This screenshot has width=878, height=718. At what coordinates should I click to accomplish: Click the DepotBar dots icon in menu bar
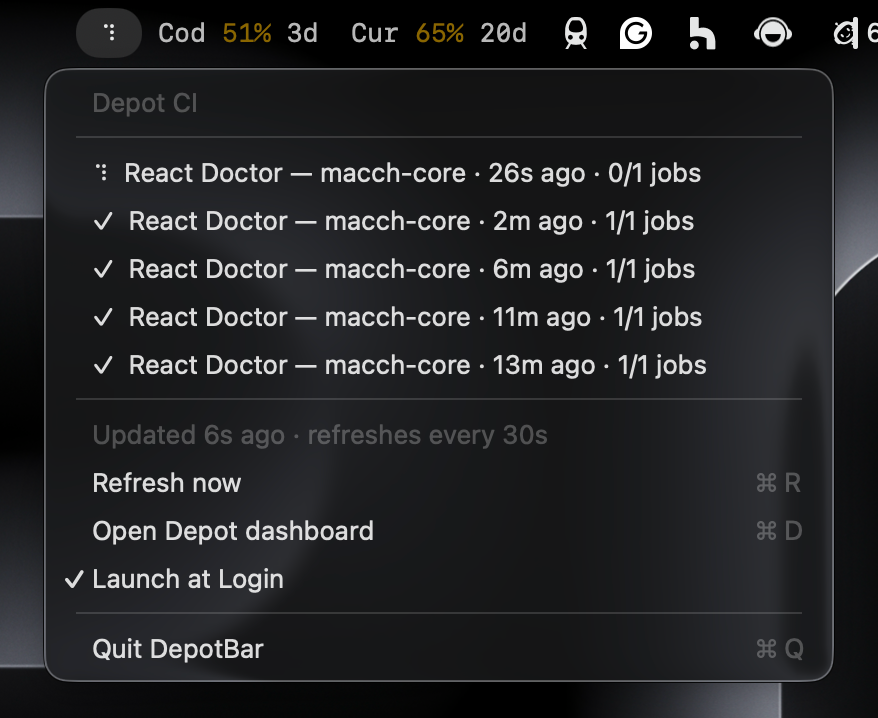coord(109,33)
